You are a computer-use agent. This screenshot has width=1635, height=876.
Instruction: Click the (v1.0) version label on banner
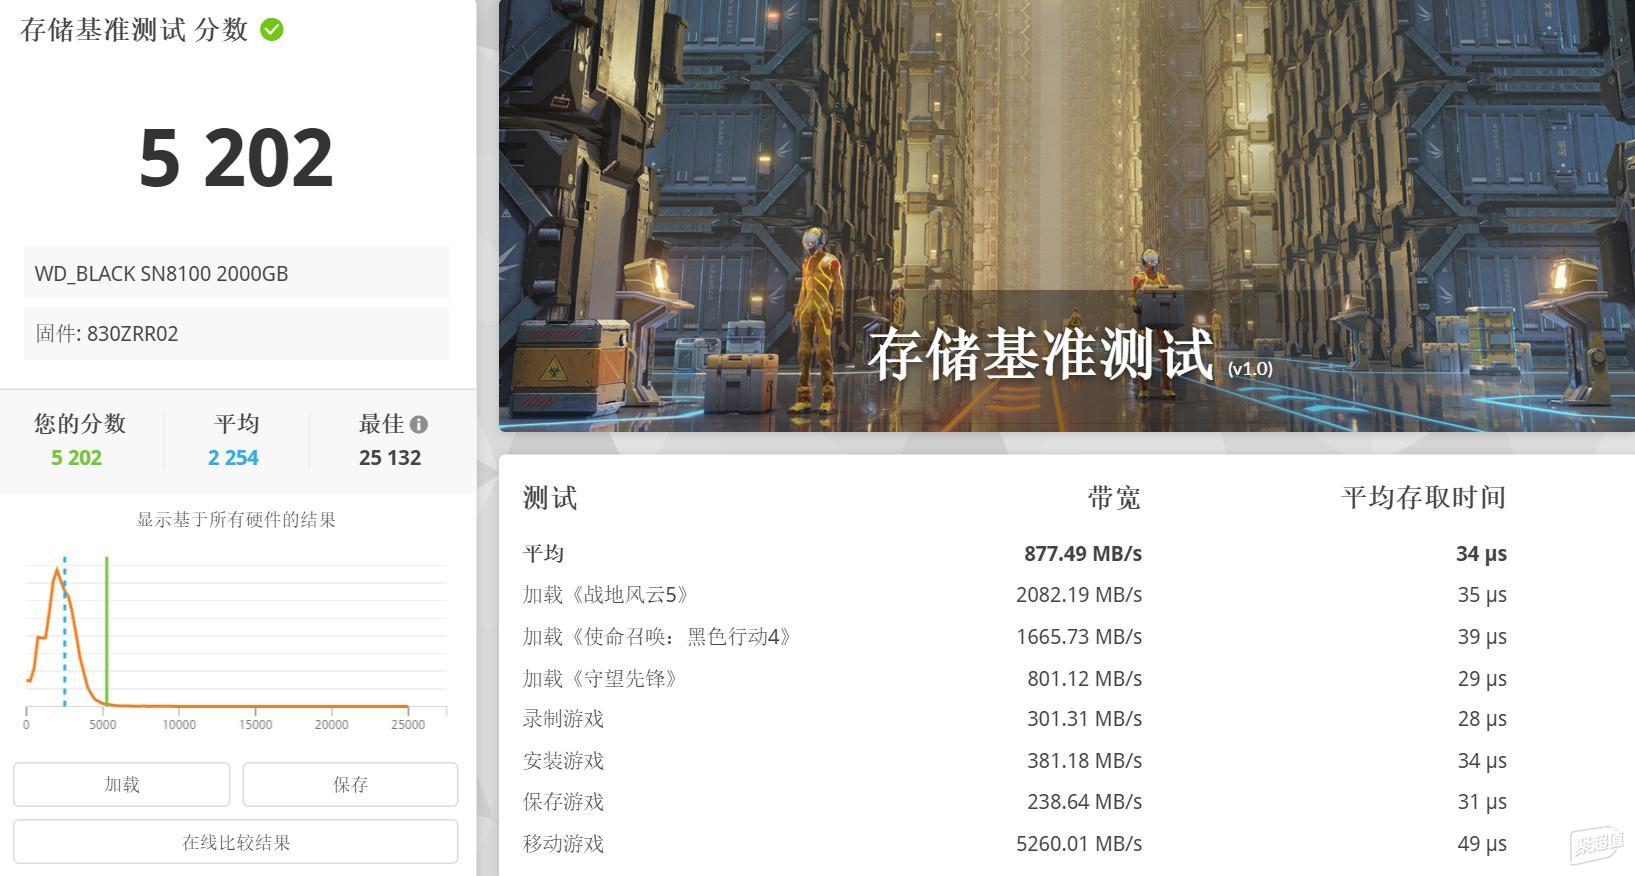(1251, 369)
